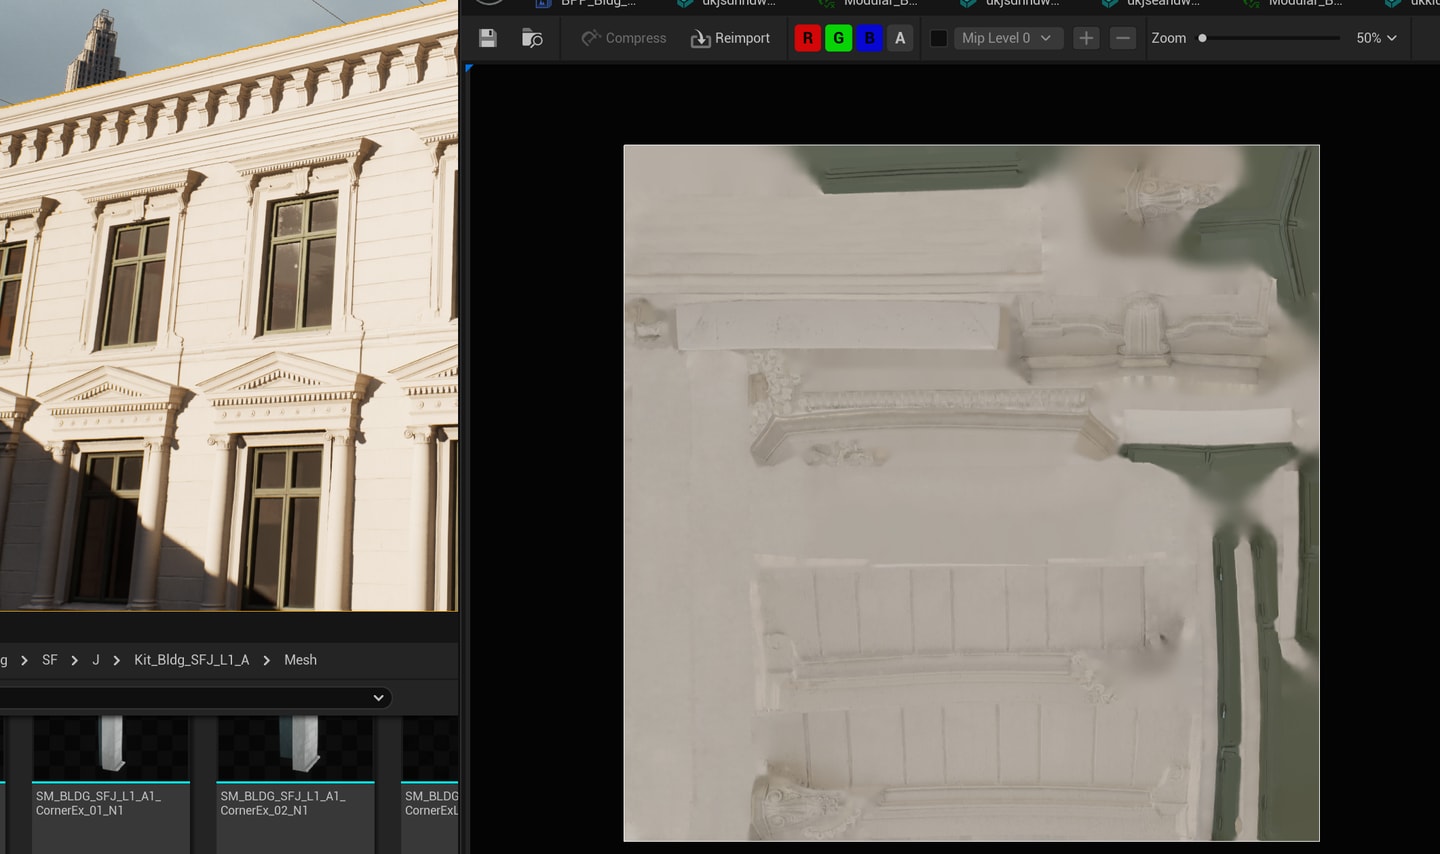Image resolution: width=1440 pixels, height=854 pixels.
Task: Click the Mesh breadcrumb folder
Action: [x=300, y=660]
